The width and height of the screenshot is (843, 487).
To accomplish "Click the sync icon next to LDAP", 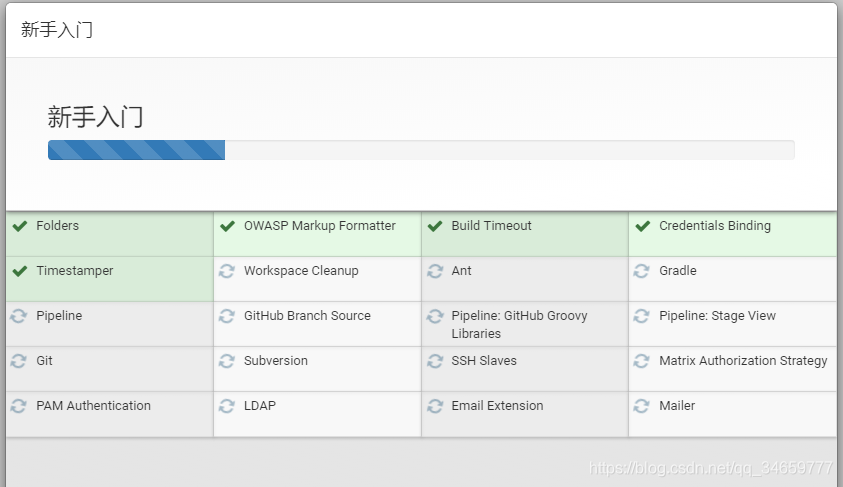I will (x=227, y=406).
